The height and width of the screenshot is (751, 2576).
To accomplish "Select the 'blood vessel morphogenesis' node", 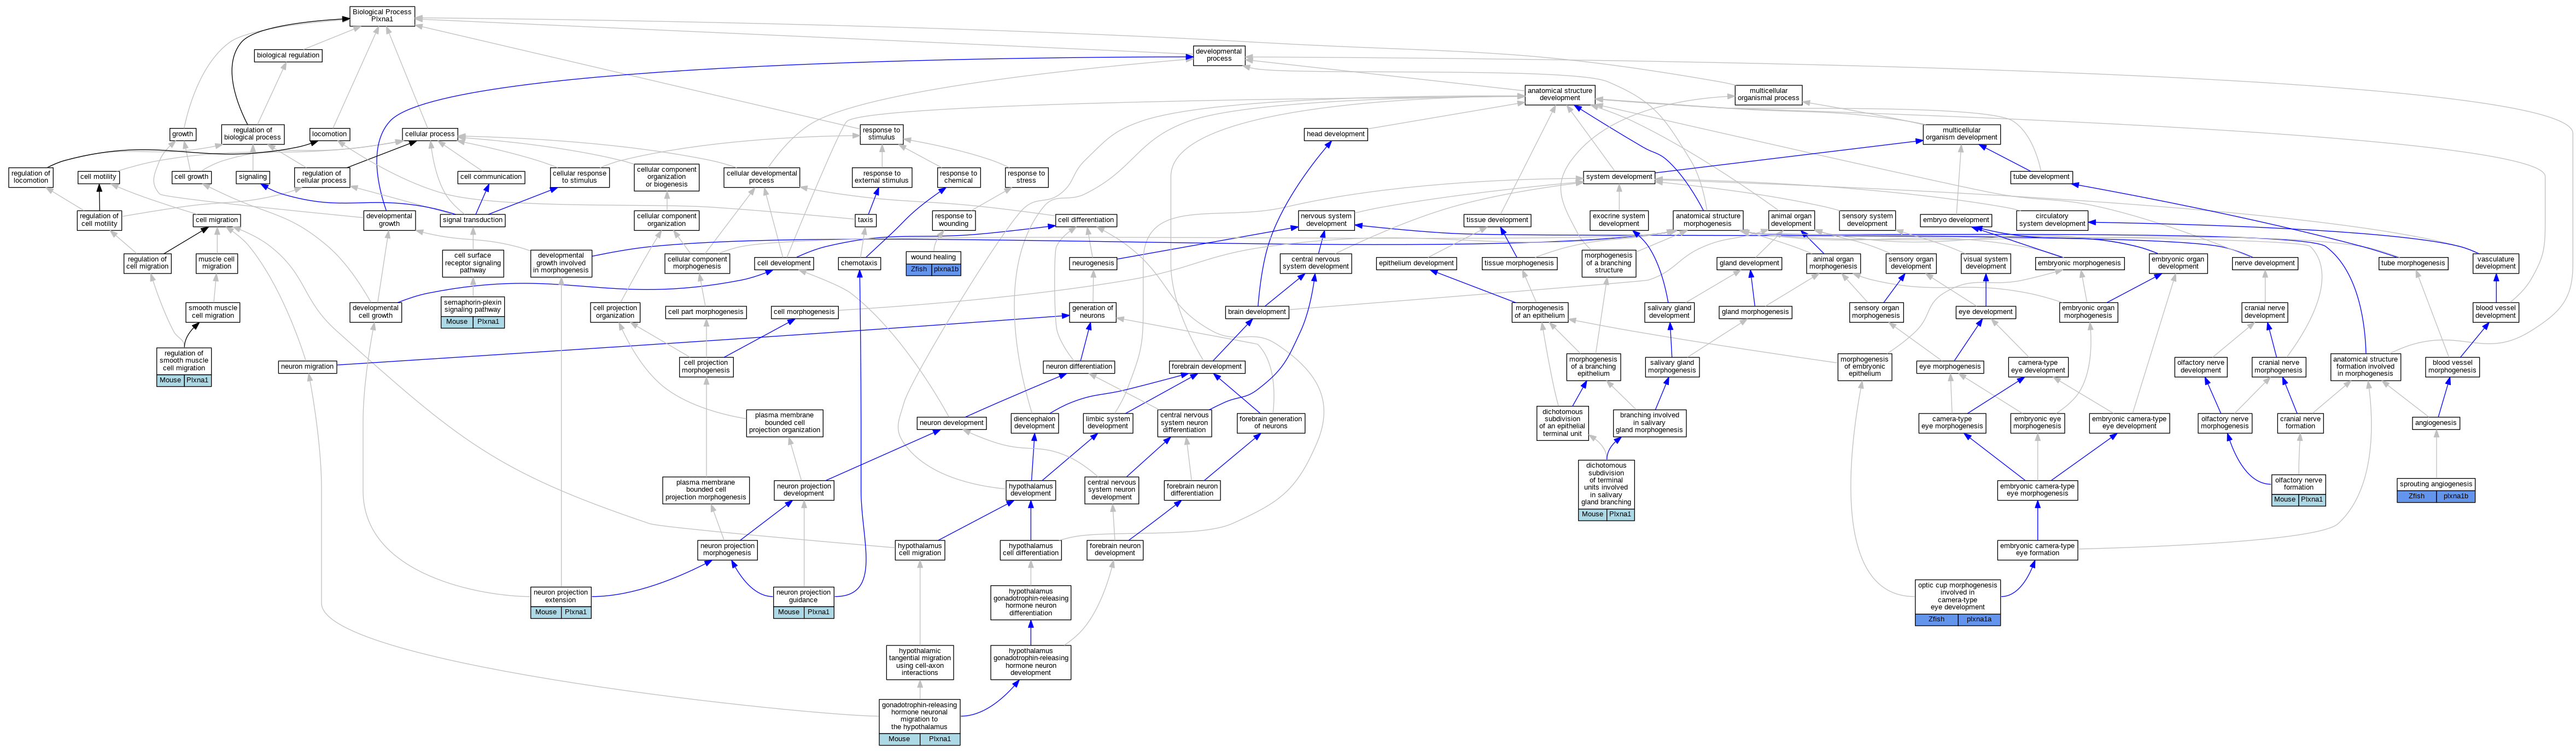I will (2452, 367).
